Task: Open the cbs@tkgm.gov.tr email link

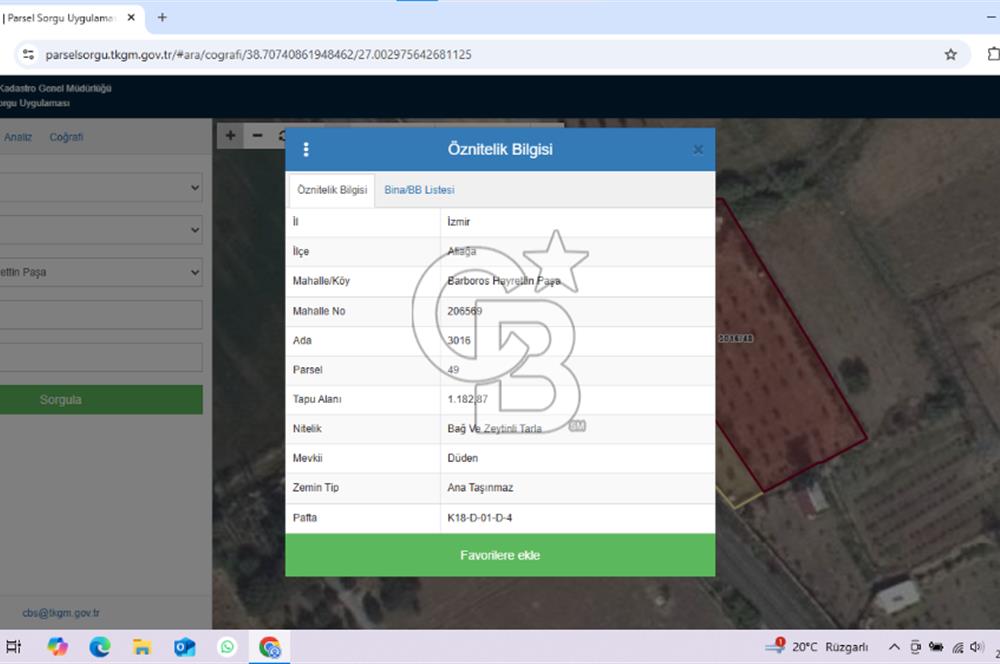Action: coord(61,613)
